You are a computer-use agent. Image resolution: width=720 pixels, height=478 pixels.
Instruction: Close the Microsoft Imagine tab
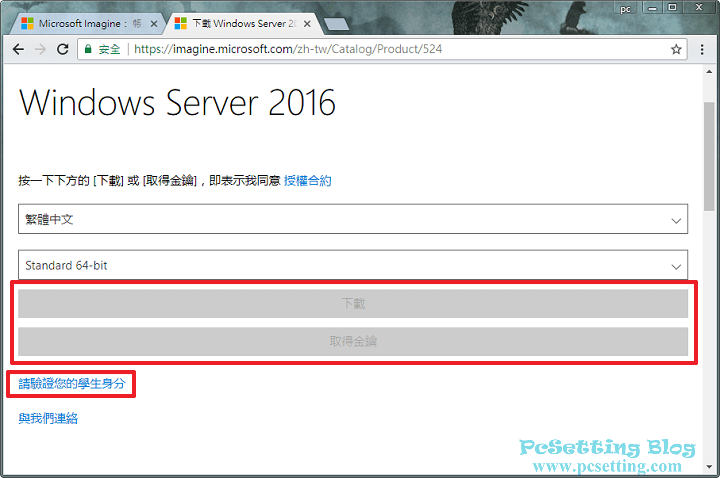tap(154, 22)
